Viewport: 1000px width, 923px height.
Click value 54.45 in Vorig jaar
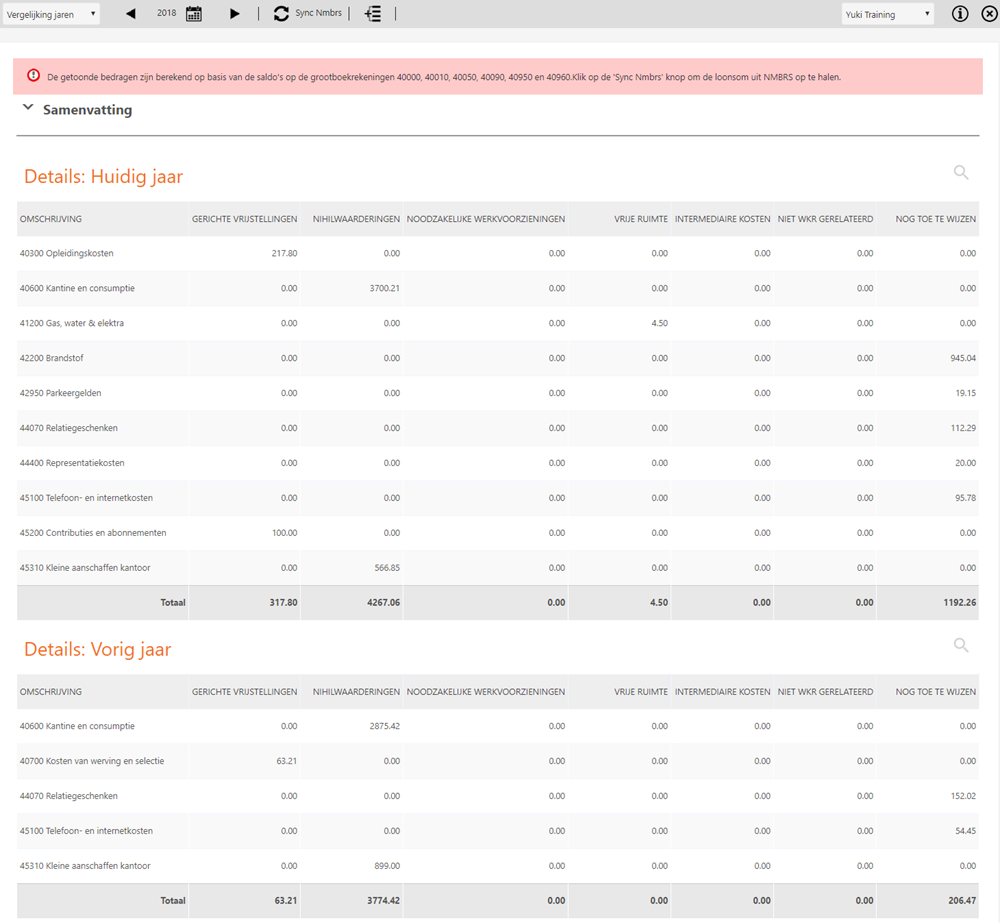coord(966,831)
